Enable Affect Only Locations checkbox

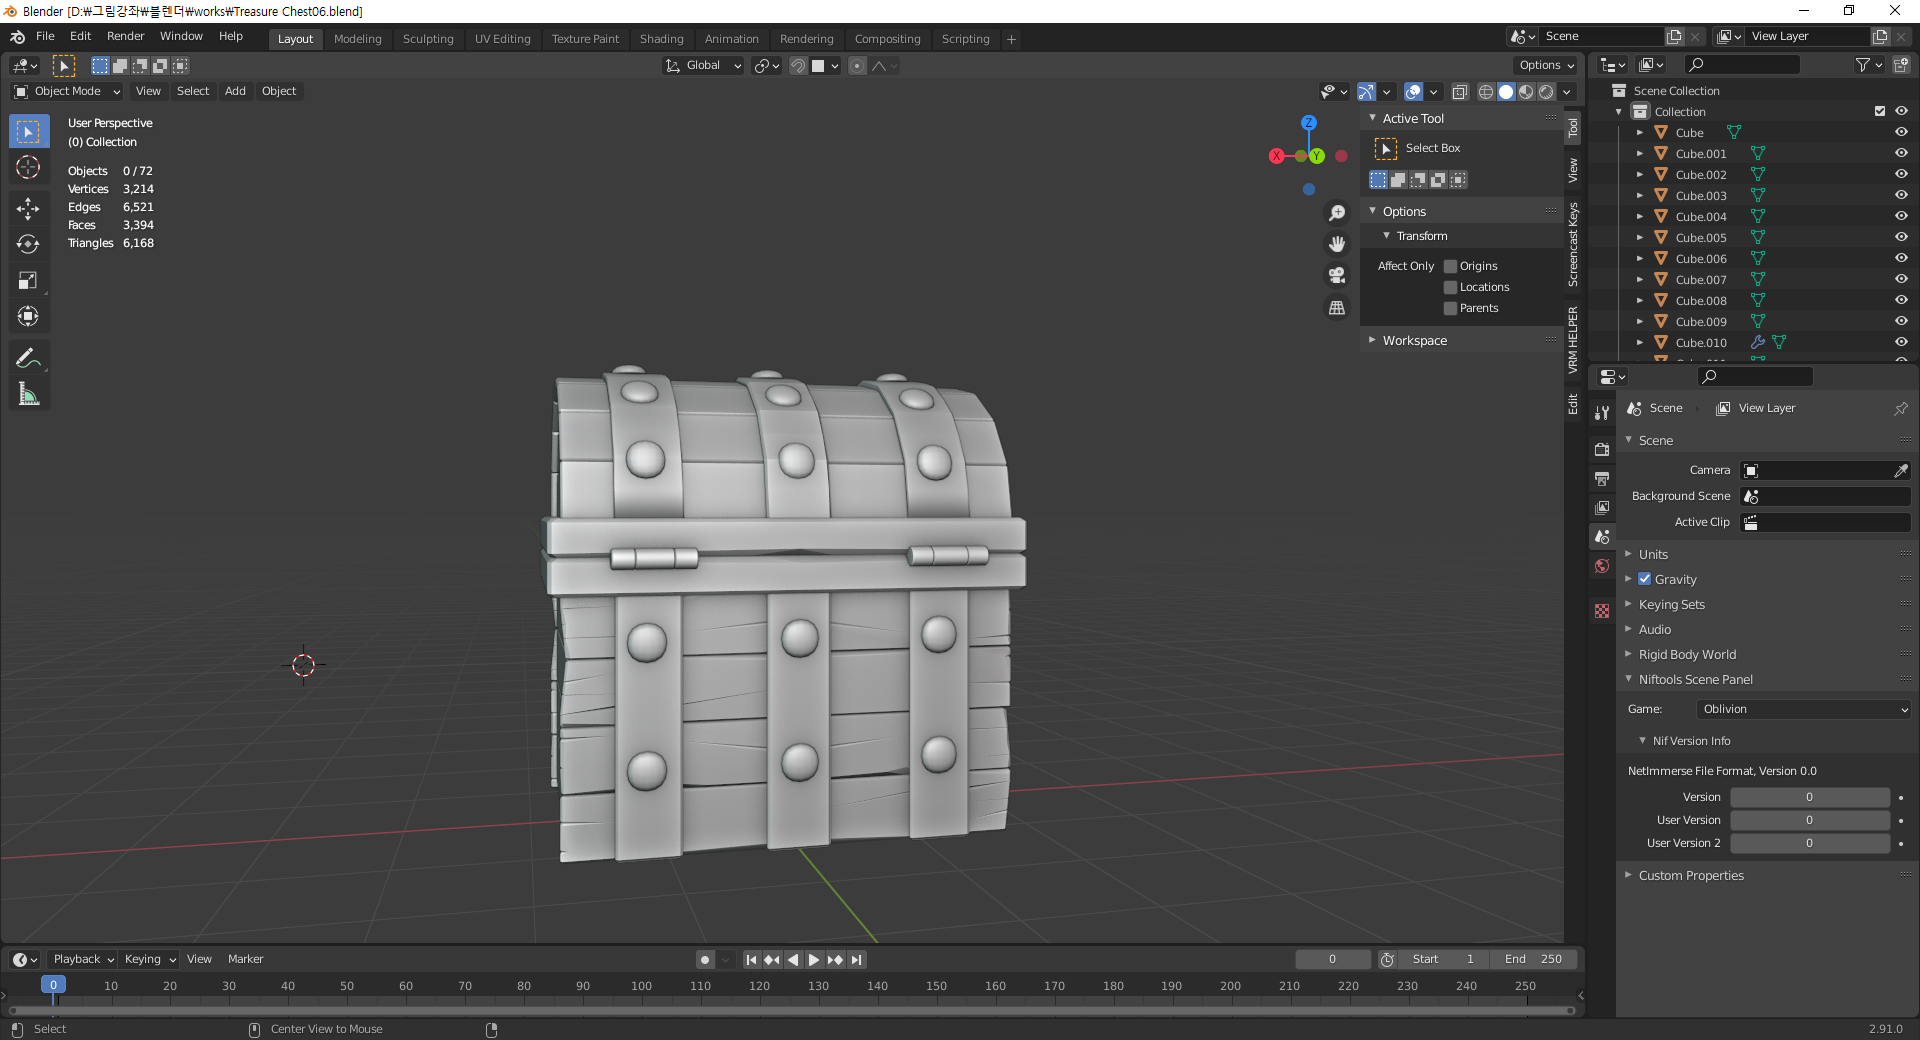click(x=1450, y=287)
